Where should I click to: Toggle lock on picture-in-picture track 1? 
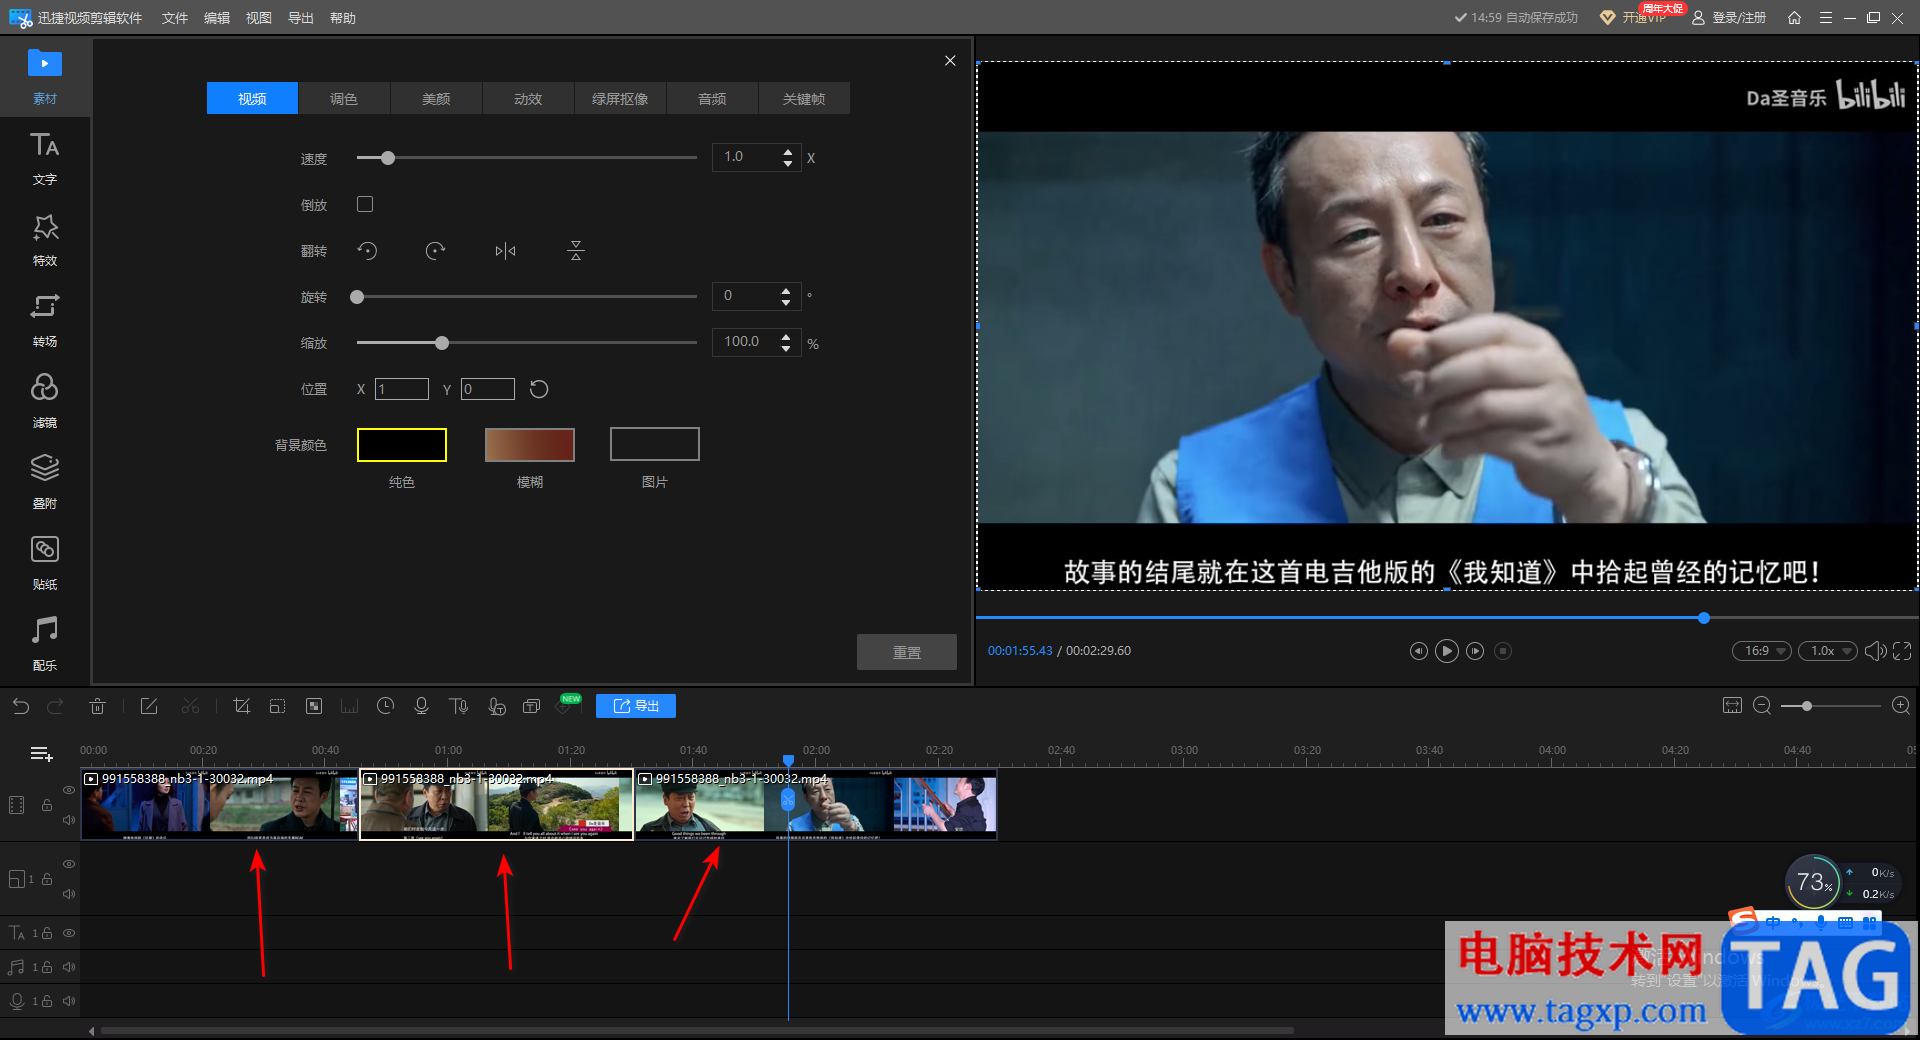pyautogui.click(x=47, y=879)
